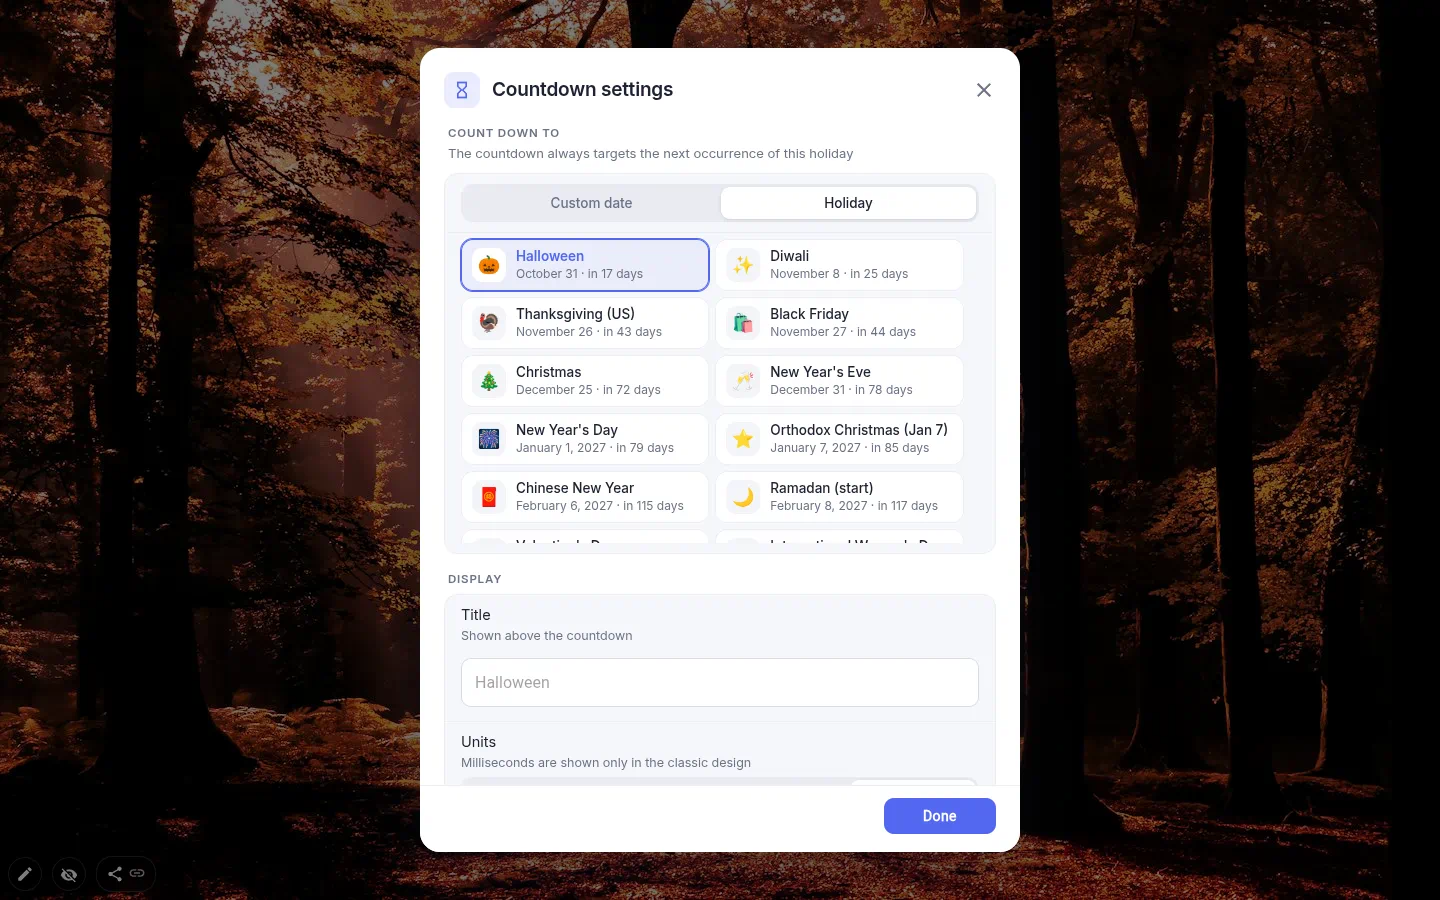Image resolution: width=1440 pixels, height=900 pixels.
Task: Select the Halloween pumpkin icon
Action: pyautogui.click(x=489, y=265)
